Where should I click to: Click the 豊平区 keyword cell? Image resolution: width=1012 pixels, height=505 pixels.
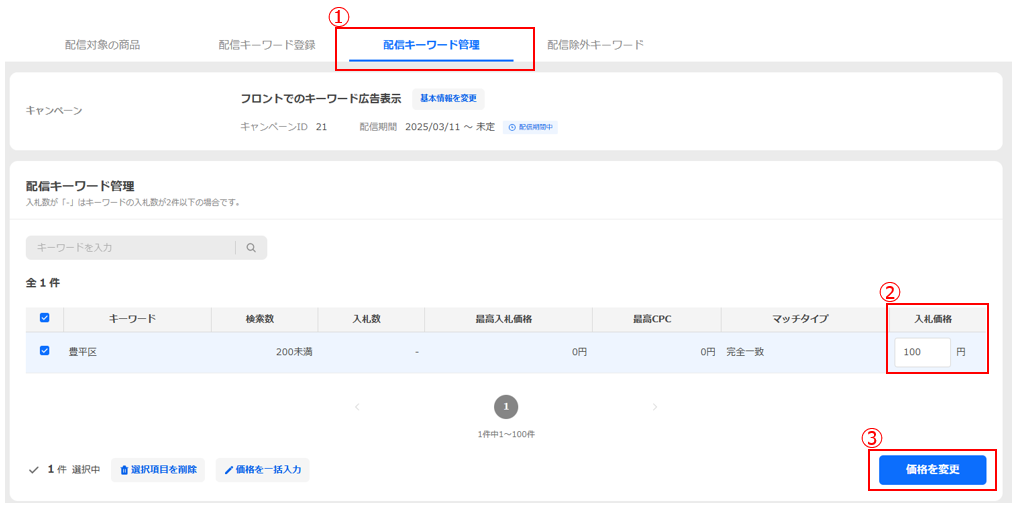click(84, 352)
